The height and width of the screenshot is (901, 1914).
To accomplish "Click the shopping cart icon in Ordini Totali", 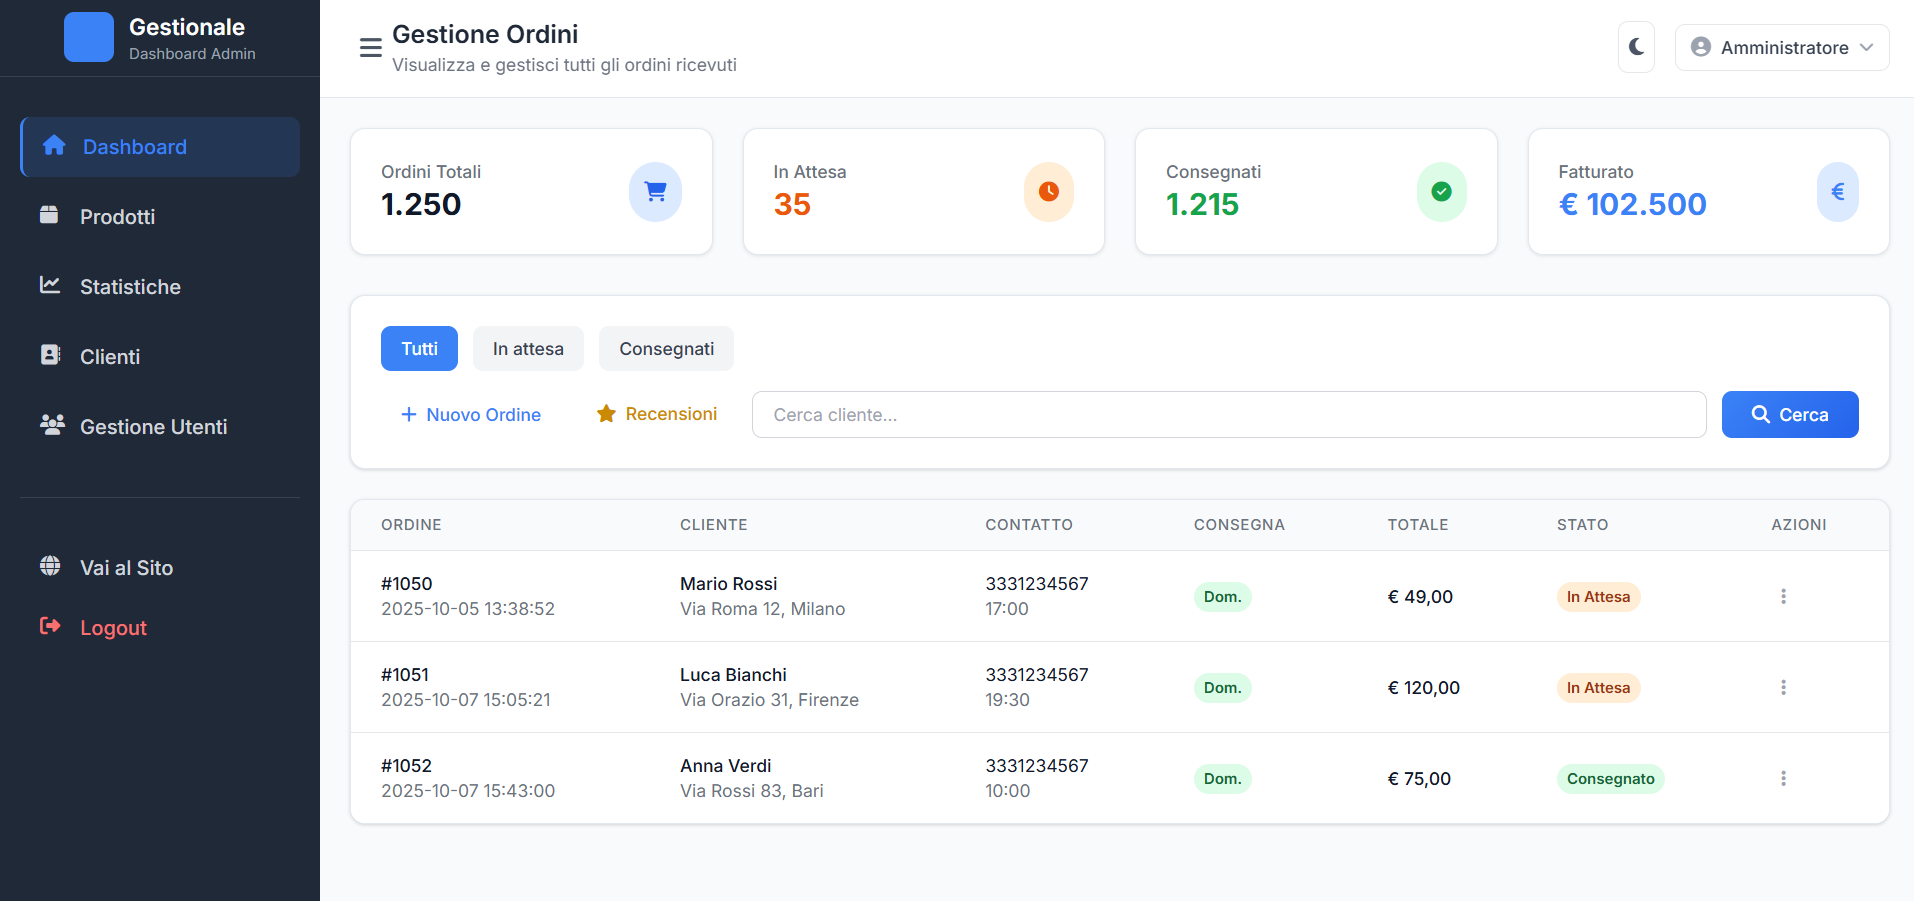I will (655, 191).
